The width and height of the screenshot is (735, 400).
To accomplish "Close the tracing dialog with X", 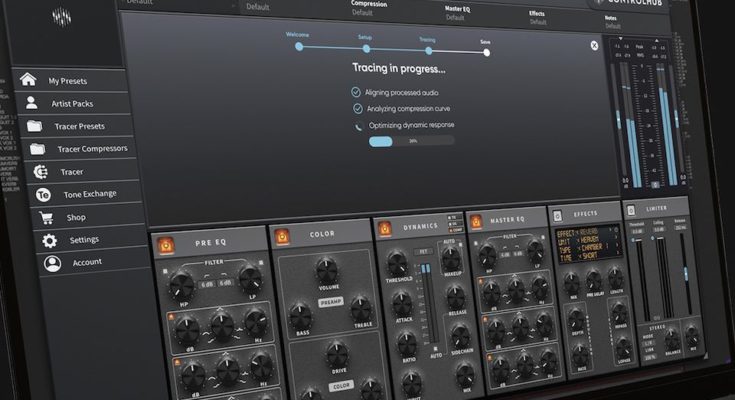I will (x=594, y=45).
